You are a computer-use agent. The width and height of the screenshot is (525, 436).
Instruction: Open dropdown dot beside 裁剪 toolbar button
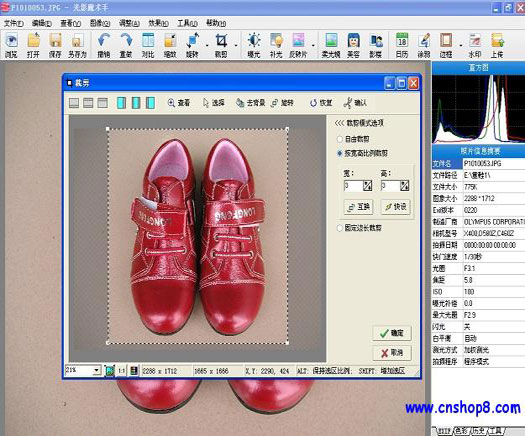click(x=236, y=45)
